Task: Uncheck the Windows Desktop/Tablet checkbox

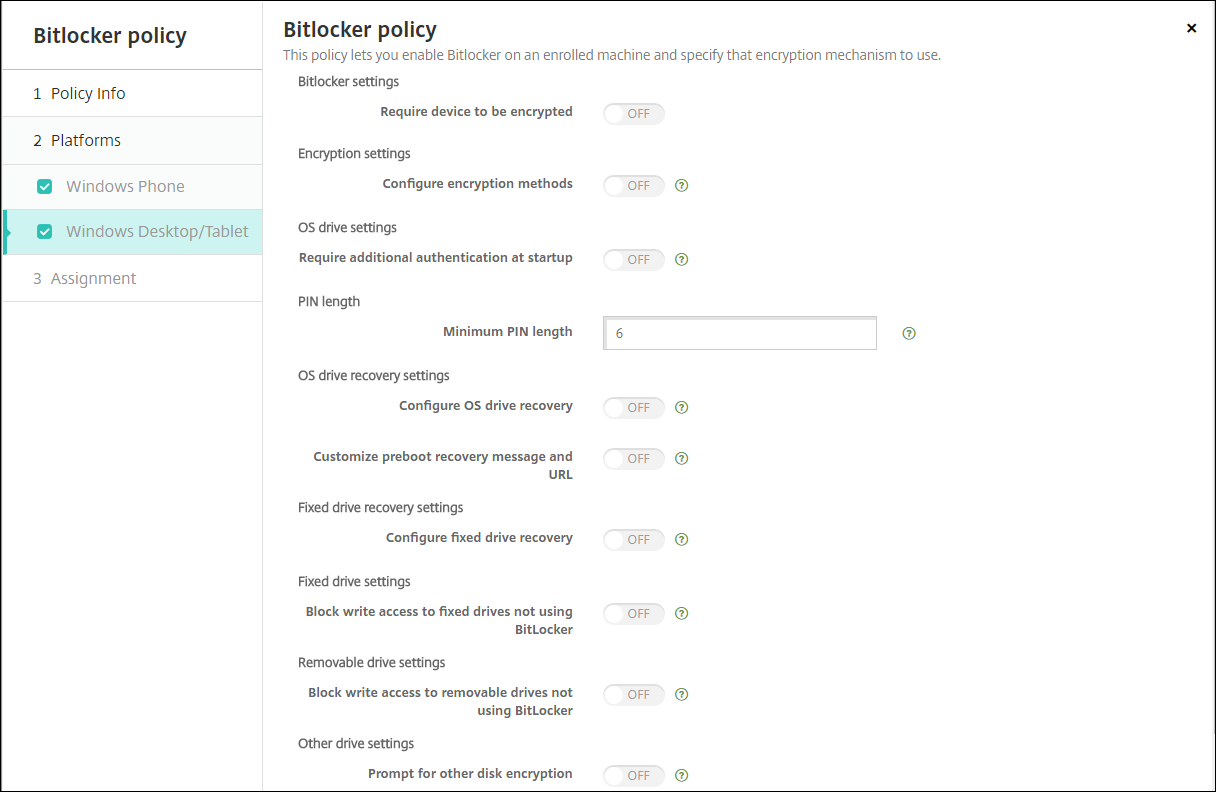Action: [x=44, y=232]
